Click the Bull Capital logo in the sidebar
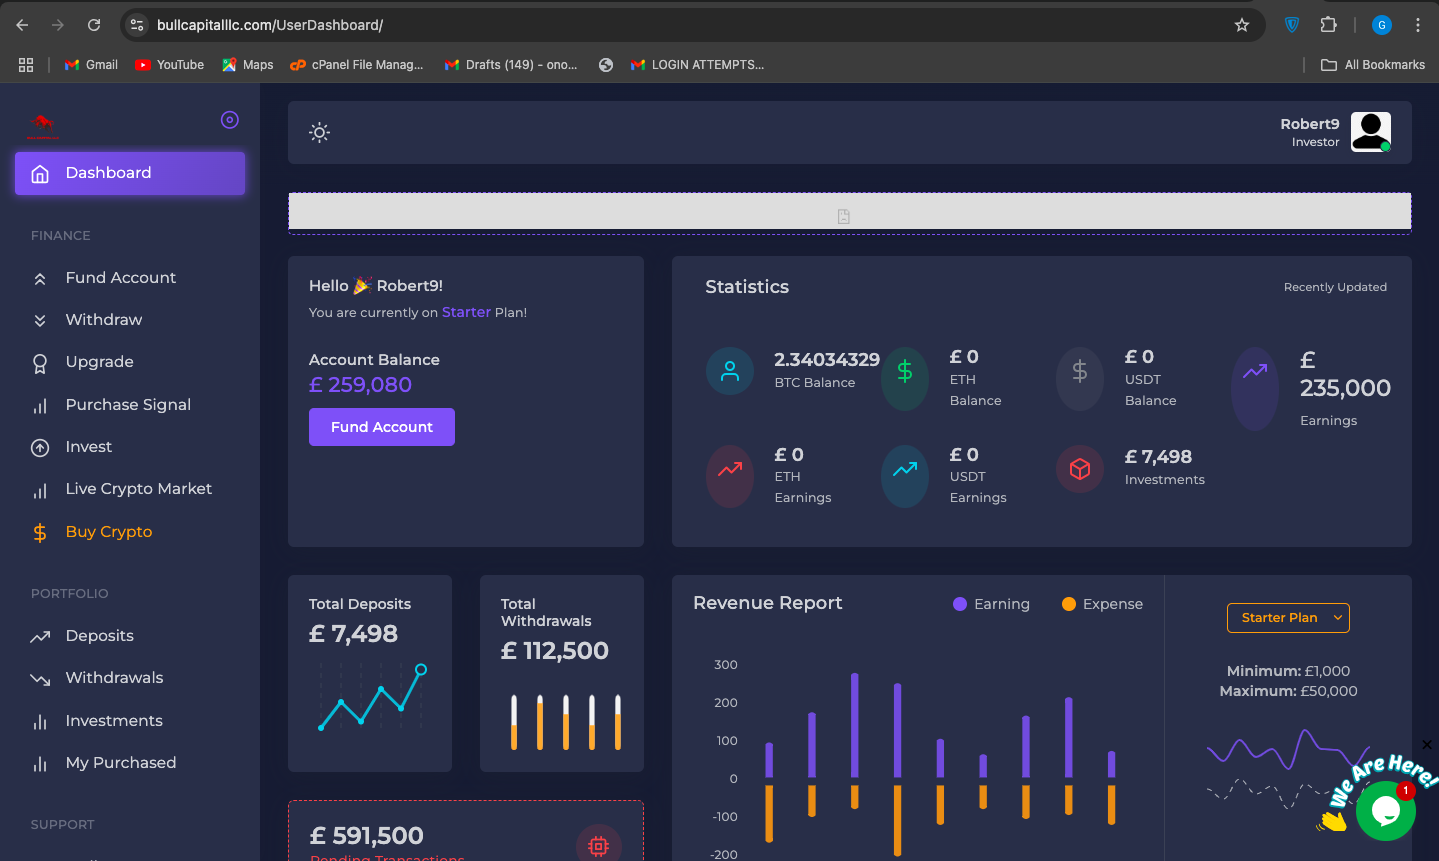The width and height of the screenshot is (1439, 861). point(42,125)
